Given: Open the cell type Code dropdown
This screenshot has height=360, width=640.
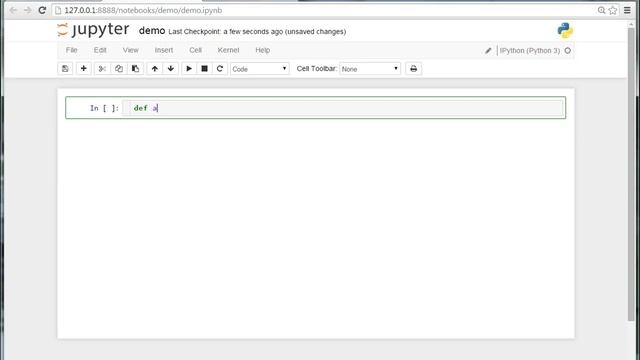Looking at the screenshot, I should tap(260, 69).
